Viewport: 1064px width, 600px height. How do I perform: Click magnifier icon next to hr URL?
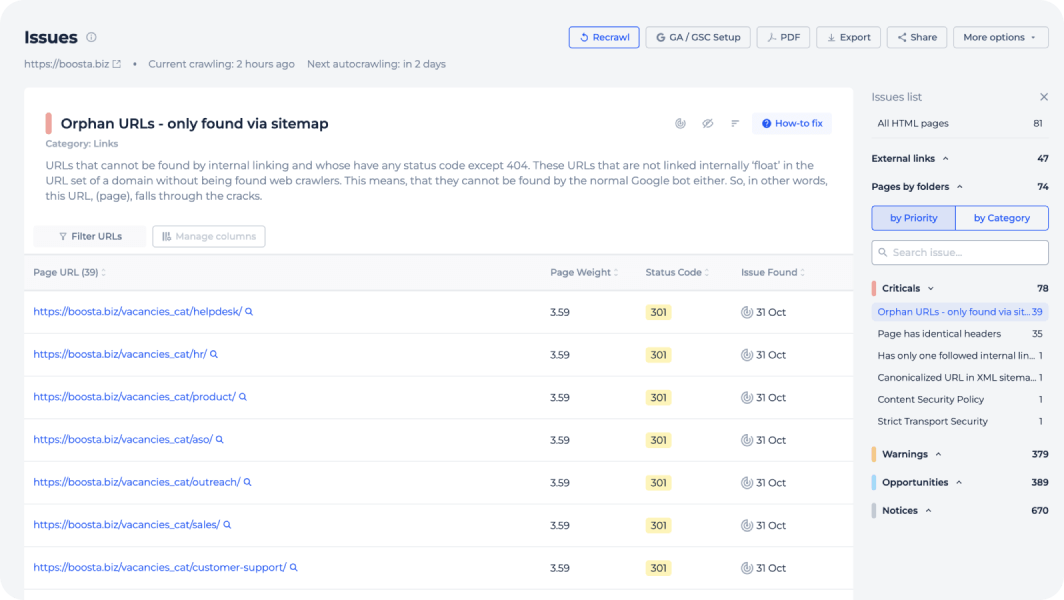click(214, 354)
